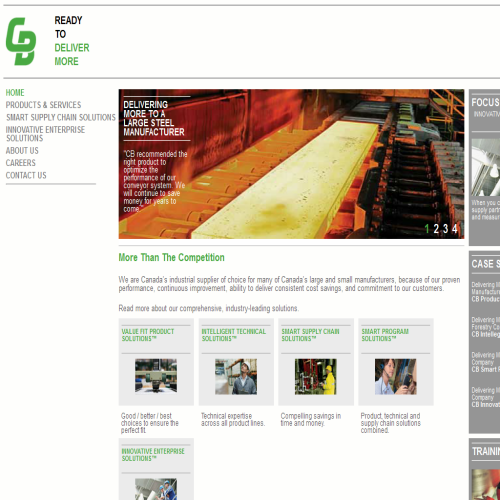Open Products & Services menu item
500x500 pixels.
point(43,105)
